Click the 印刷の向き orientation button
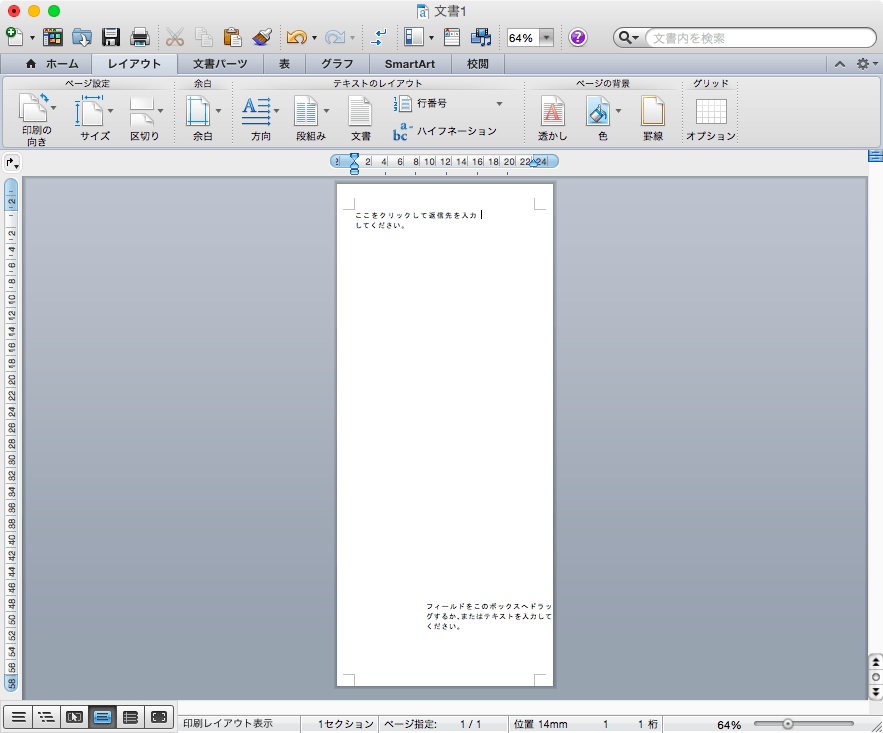This screenshot has width=883, height=733. tap(37, 119)
